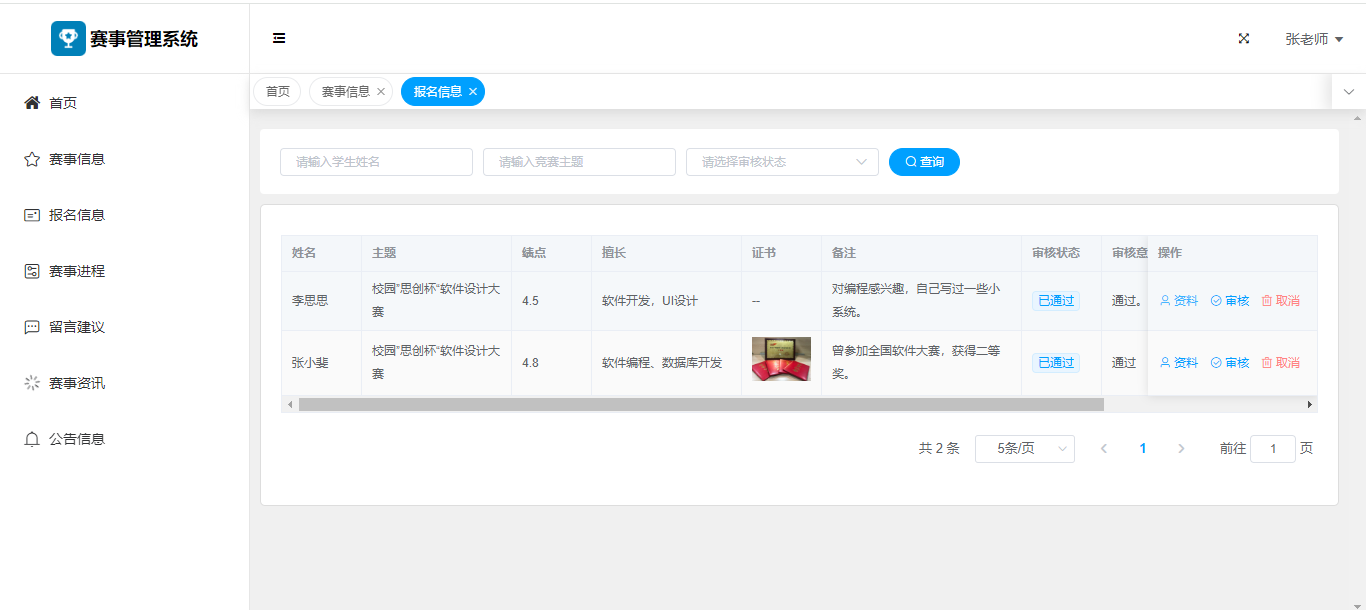Click 审核 for 李思思's row

[x=1230, y=301]
